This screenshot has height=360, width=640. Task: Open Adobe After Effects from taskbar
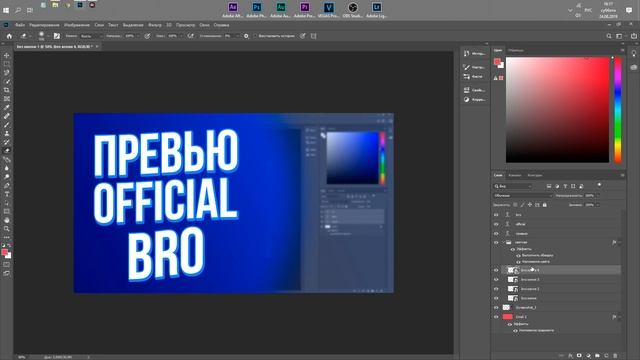pyautogui.click(x=233, y=10)
